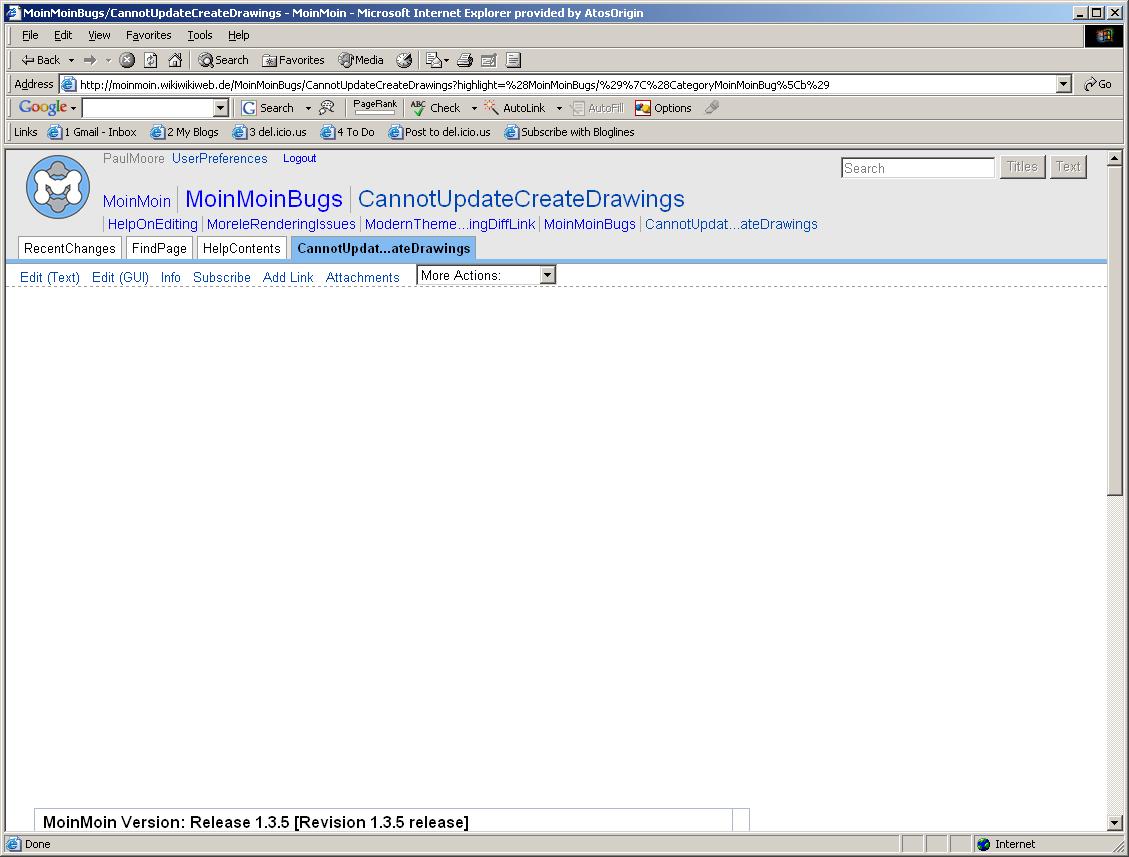
Task: Expand the Mail icon dropdown arrow
Action: click(x=446, y=60)
